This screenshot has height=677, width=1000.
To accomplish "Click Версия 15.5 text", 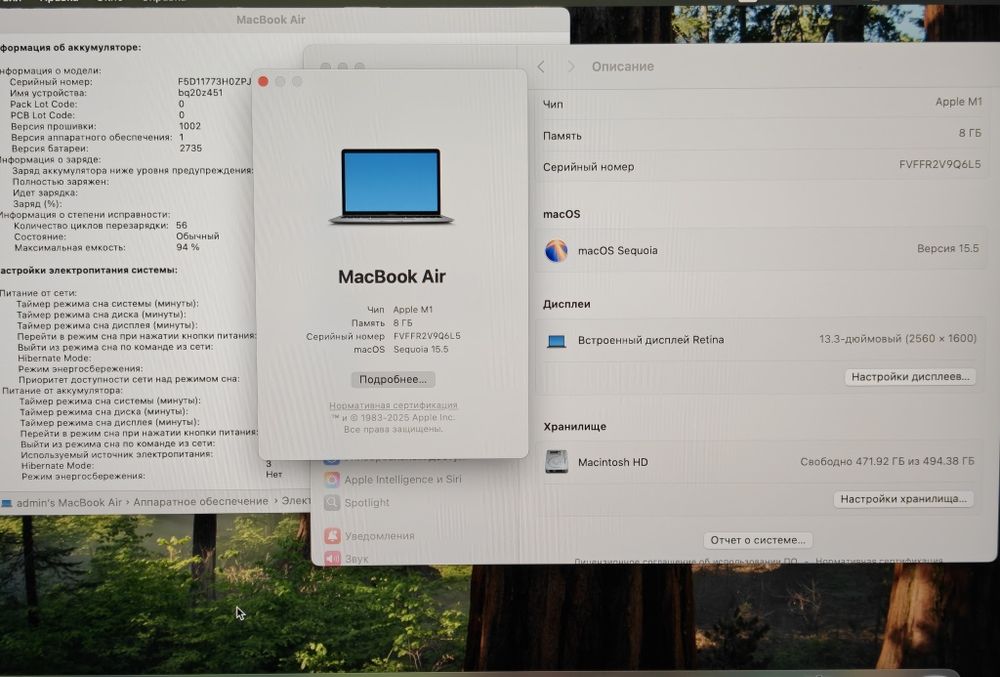I will tap(948, 249).
